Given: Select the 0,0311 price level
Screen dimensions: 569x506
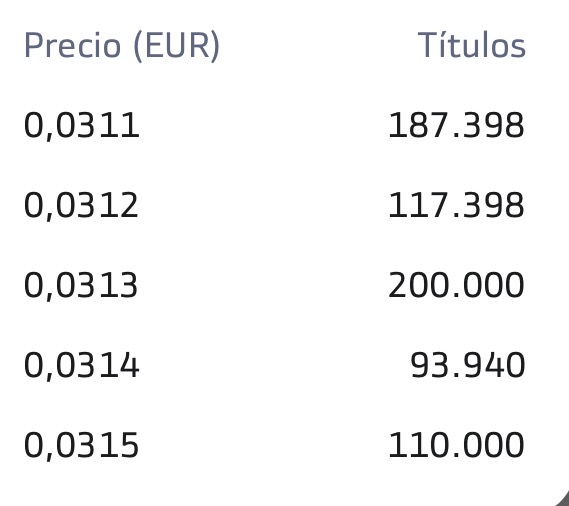Looking at the screenshot, I should click(81, 126).
